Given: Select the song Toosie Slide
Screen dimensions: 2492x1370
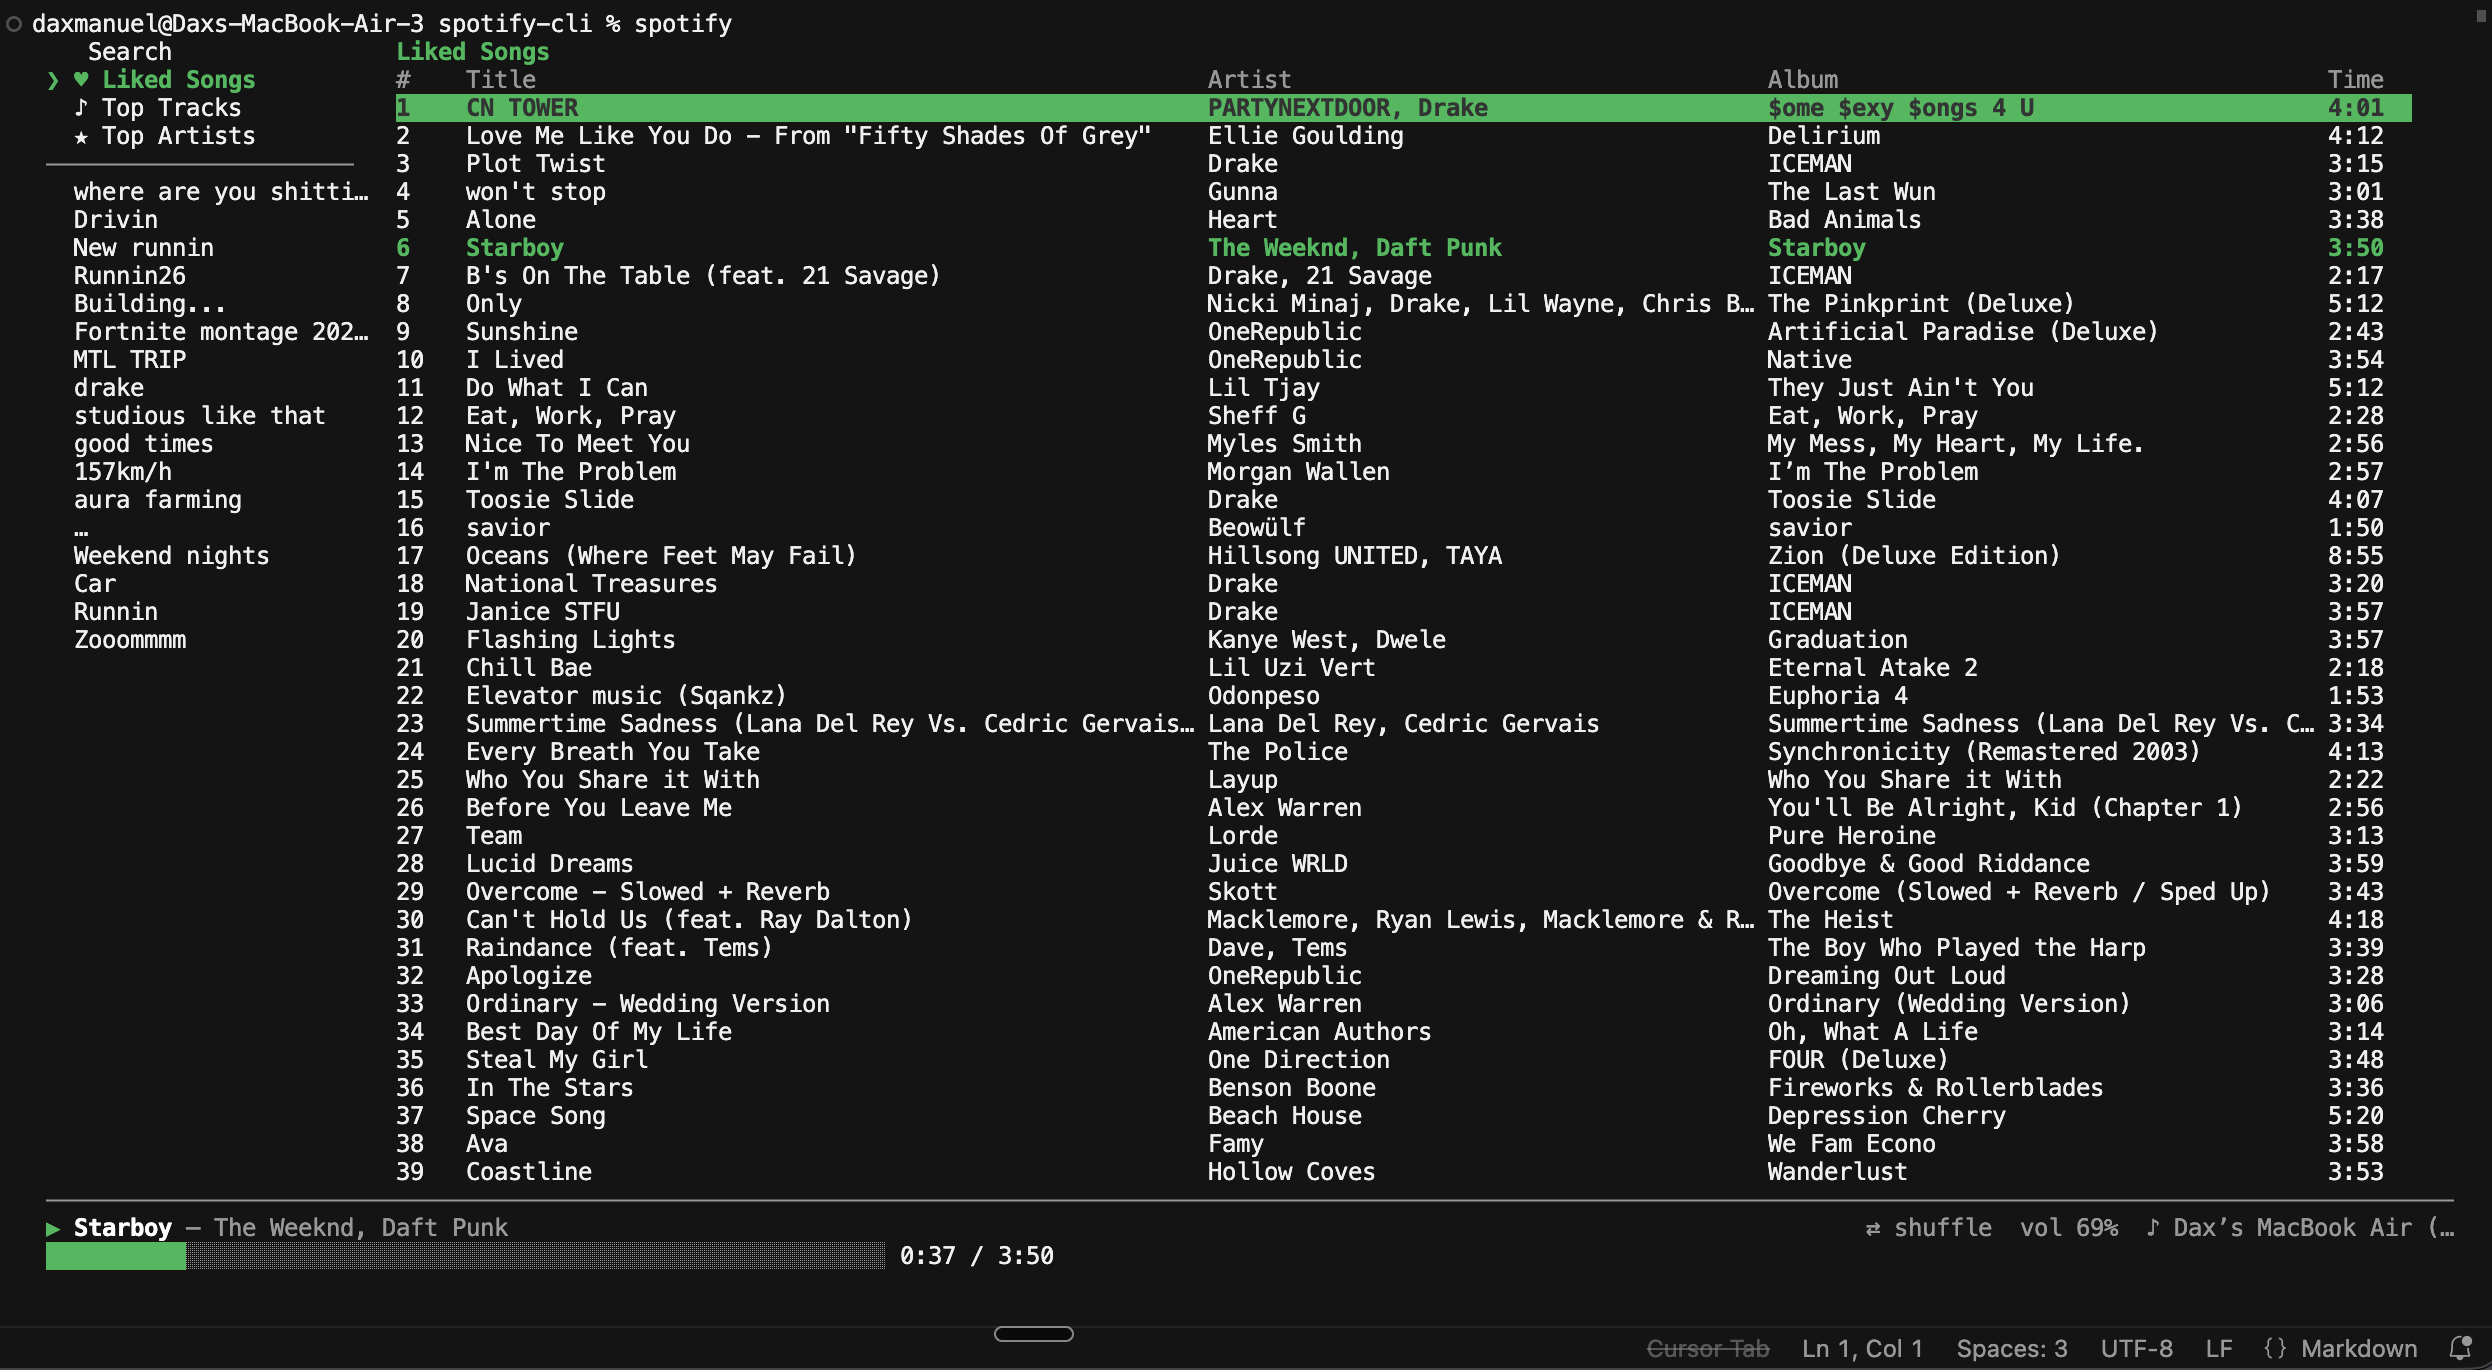Looking at the screenshot, I should tap(549, 500).
